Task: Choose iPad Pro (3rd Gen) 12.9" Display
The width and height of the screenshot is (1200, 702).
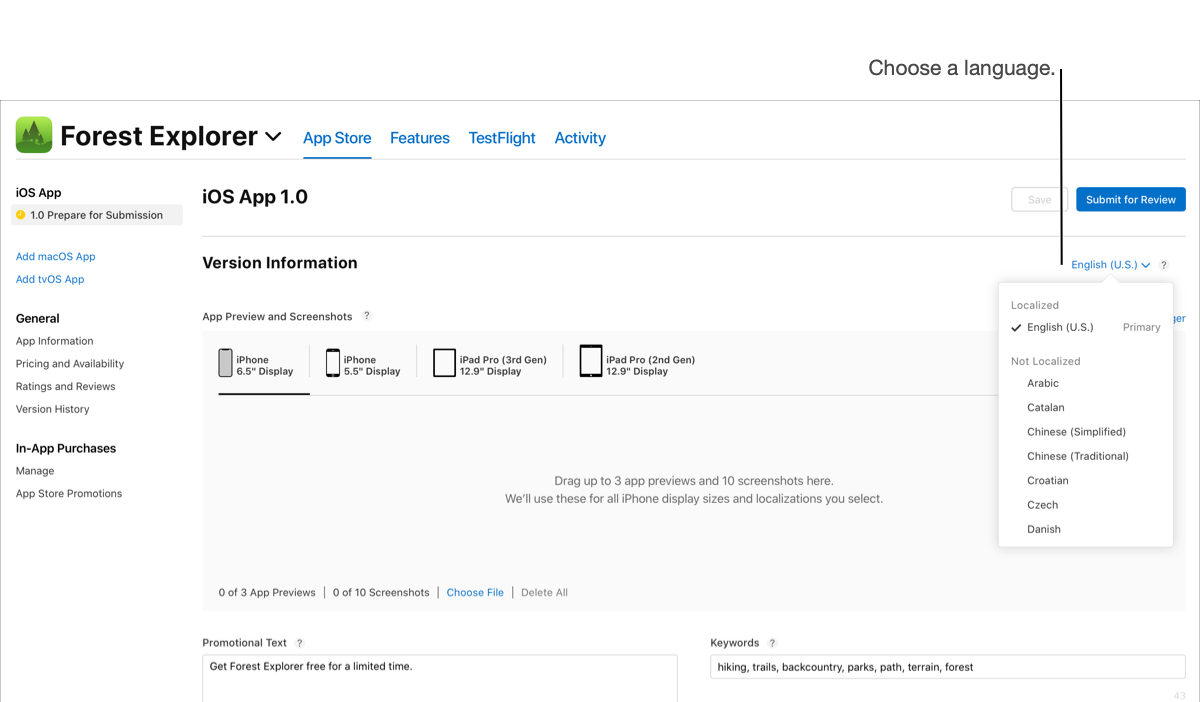Action: (444, 364)
